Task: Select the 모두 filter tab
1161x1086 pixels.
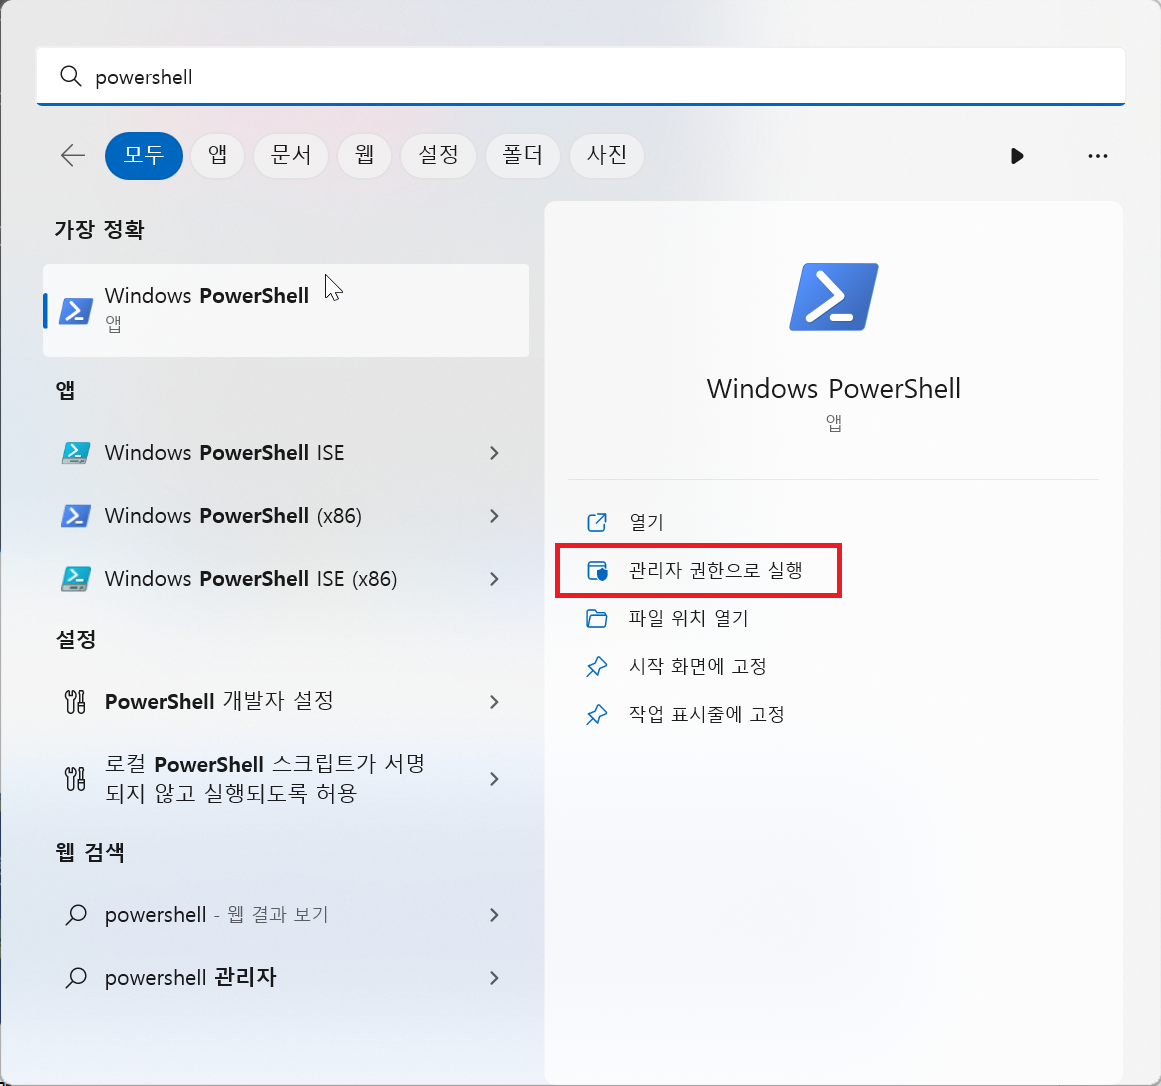Action: (x=144, y=155)
